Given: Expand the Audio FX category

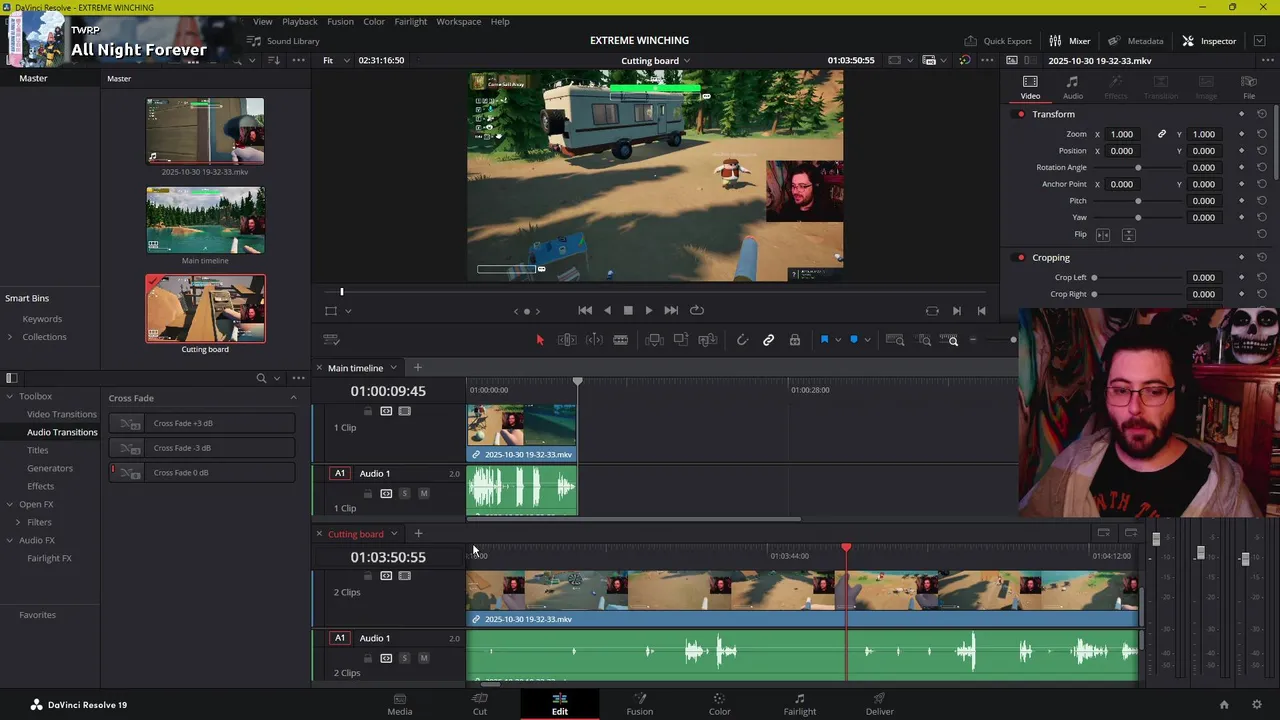Looking at the screenshot, I should pyautogui.click(x=10, y=540).
